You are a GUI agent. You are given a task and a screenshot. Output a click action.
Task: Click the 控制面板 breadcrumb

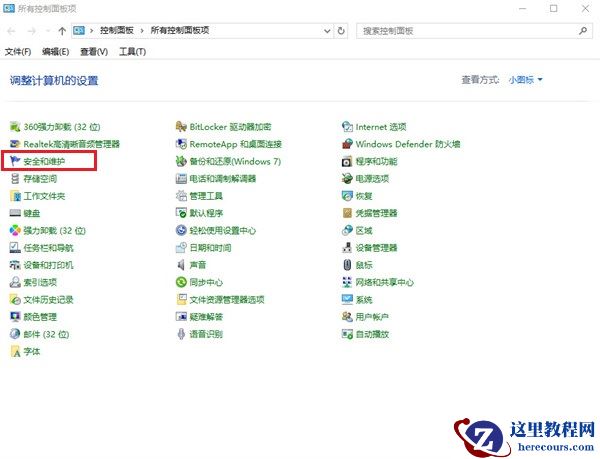(x=117, y=31)
